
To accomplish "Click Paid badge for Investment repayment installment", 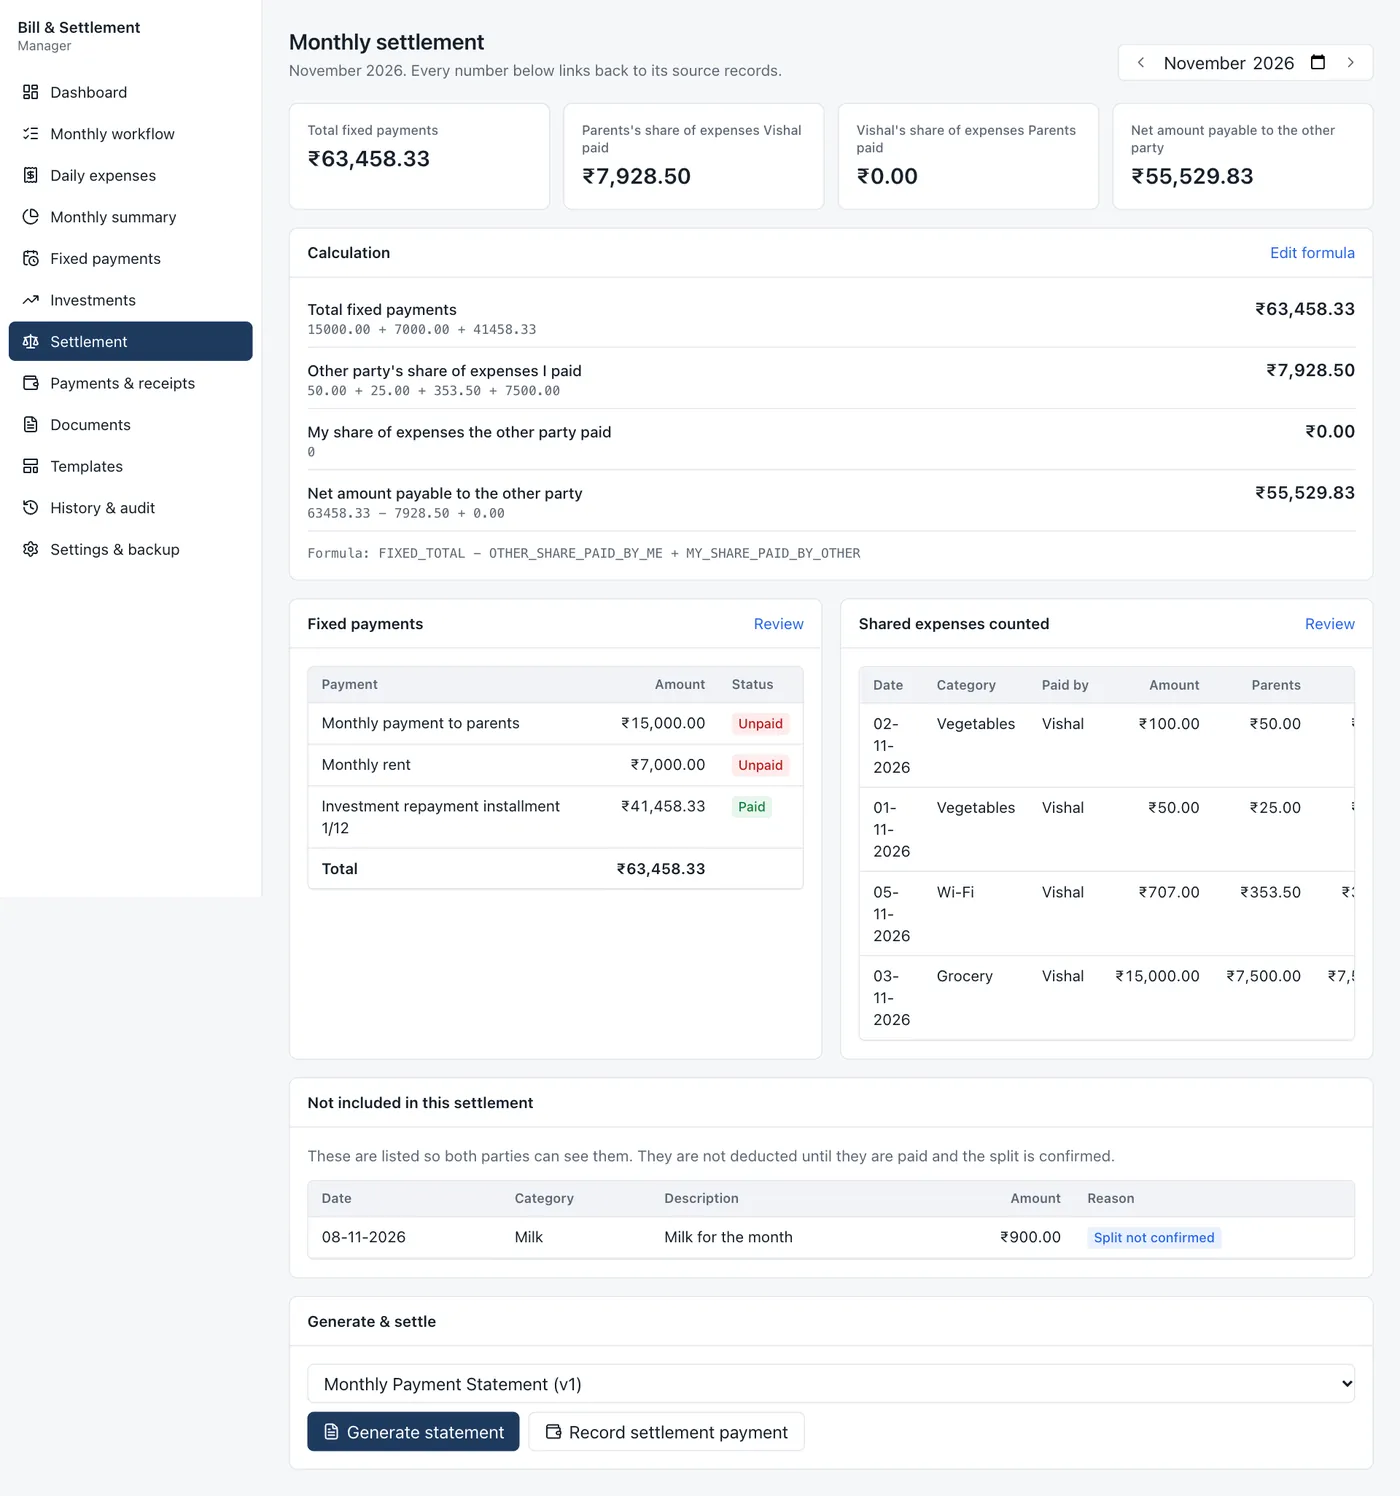I will (x=751, y=807).
